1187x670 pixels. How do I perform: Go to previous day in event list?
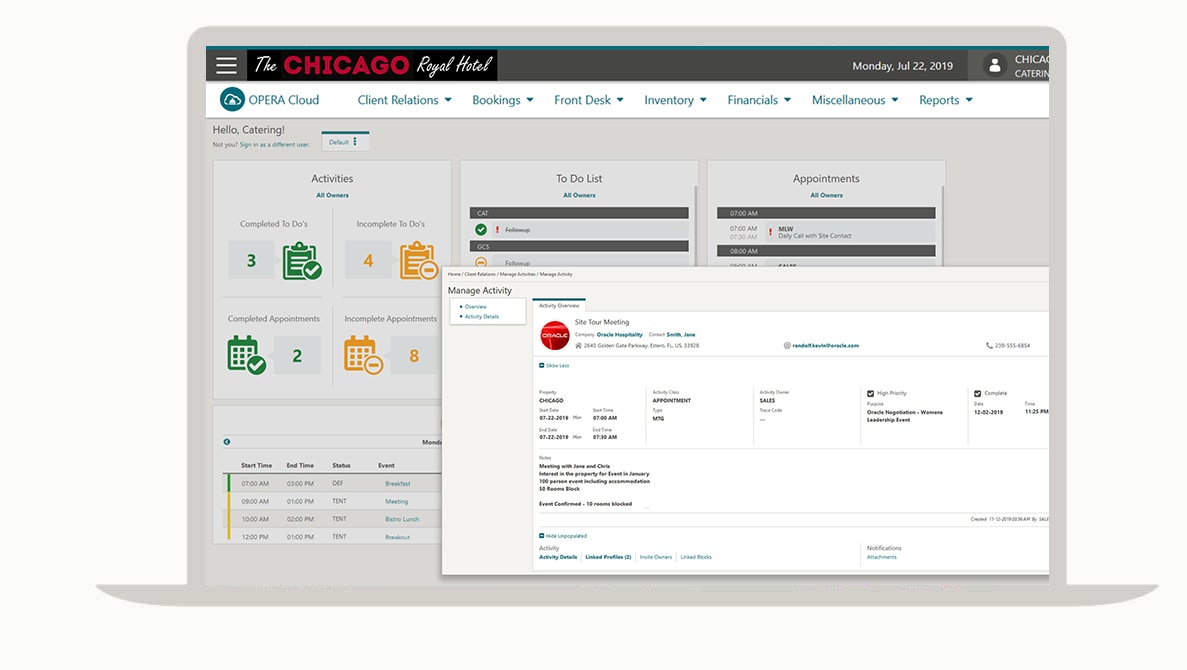(x=227, y=441)
